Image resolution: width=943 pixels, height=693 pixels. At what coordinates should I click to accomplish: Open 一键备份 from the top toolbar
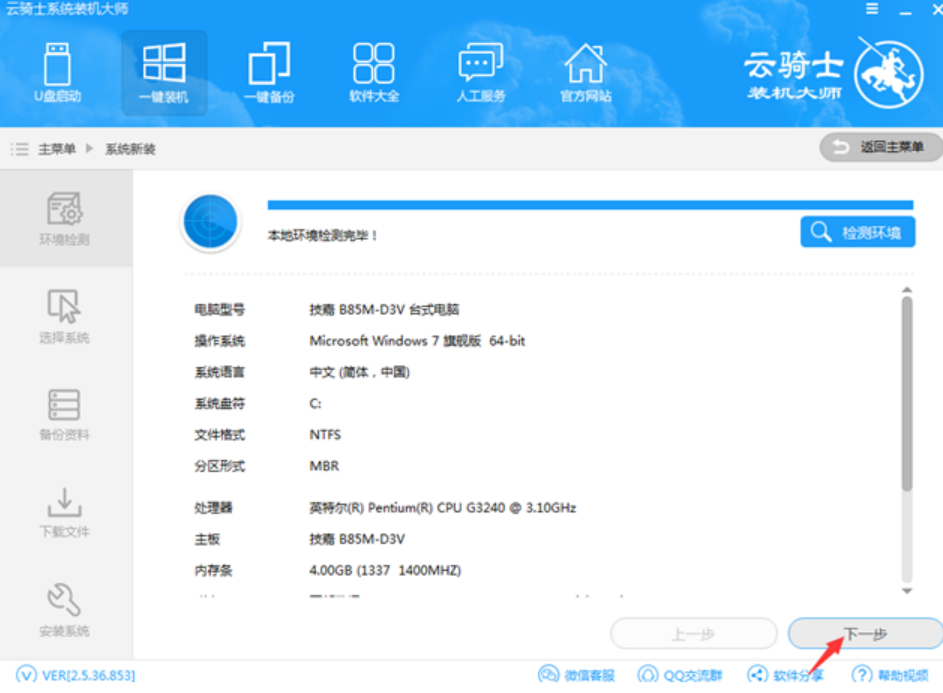(x=269, y=73)
